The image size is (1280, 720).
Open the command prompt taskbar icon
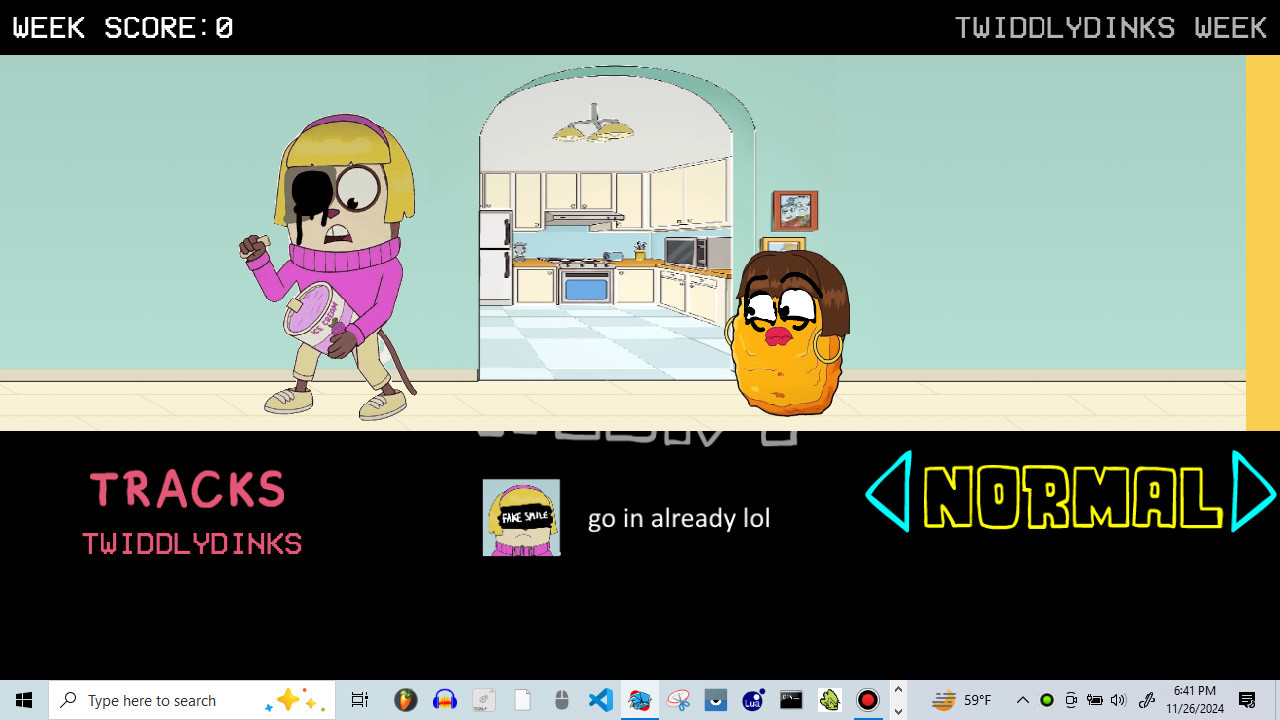tap(791, 700)
